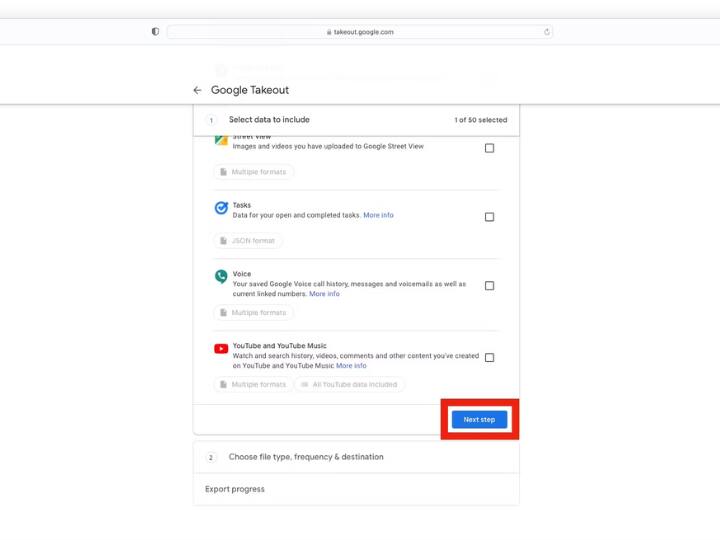The width and height of the screenshot is (720, 540).
Task: Click the Tasks app icon
Action: pos(221,208)
